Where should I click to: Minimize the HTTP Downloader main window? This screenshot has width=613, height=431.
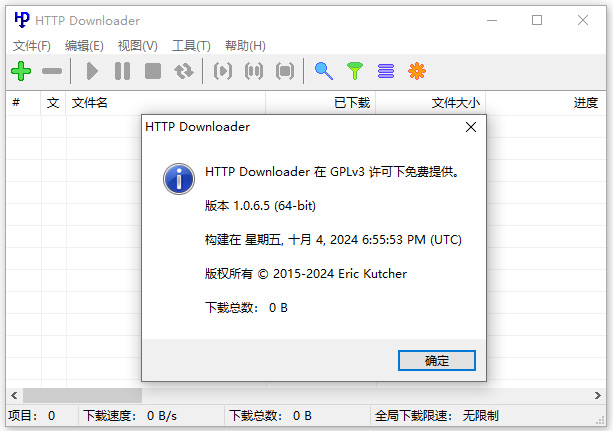tap(492, 20)
